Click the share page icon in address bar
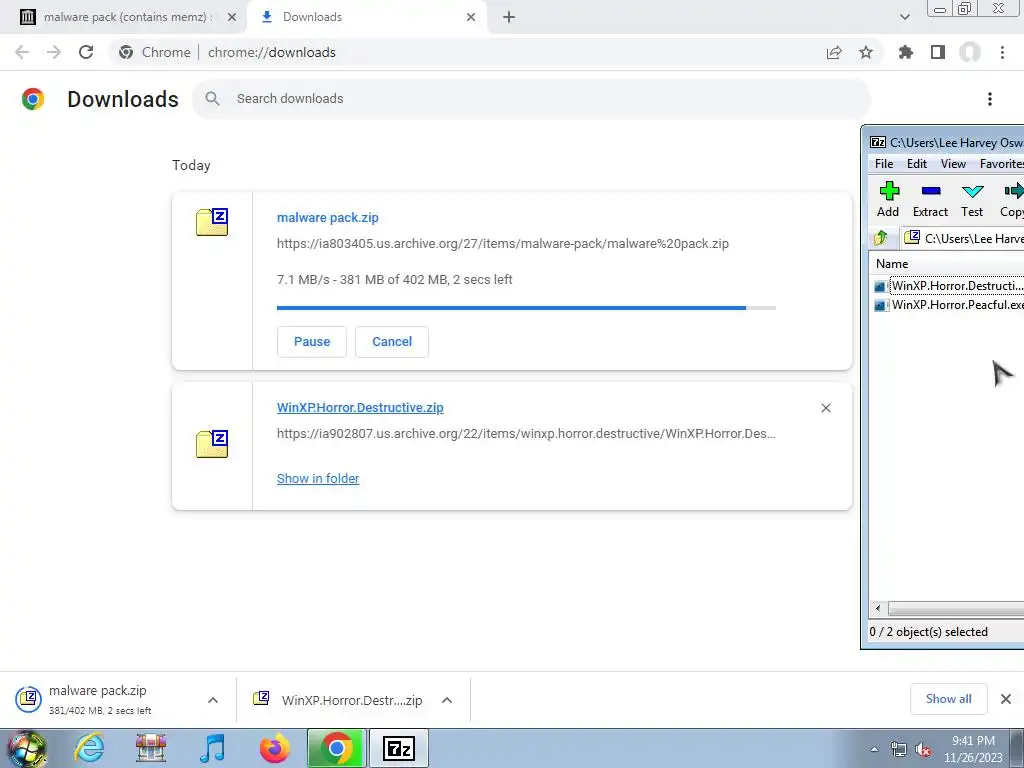Image resolution: width=1024 pixels, height=768 pixels. 834,52
